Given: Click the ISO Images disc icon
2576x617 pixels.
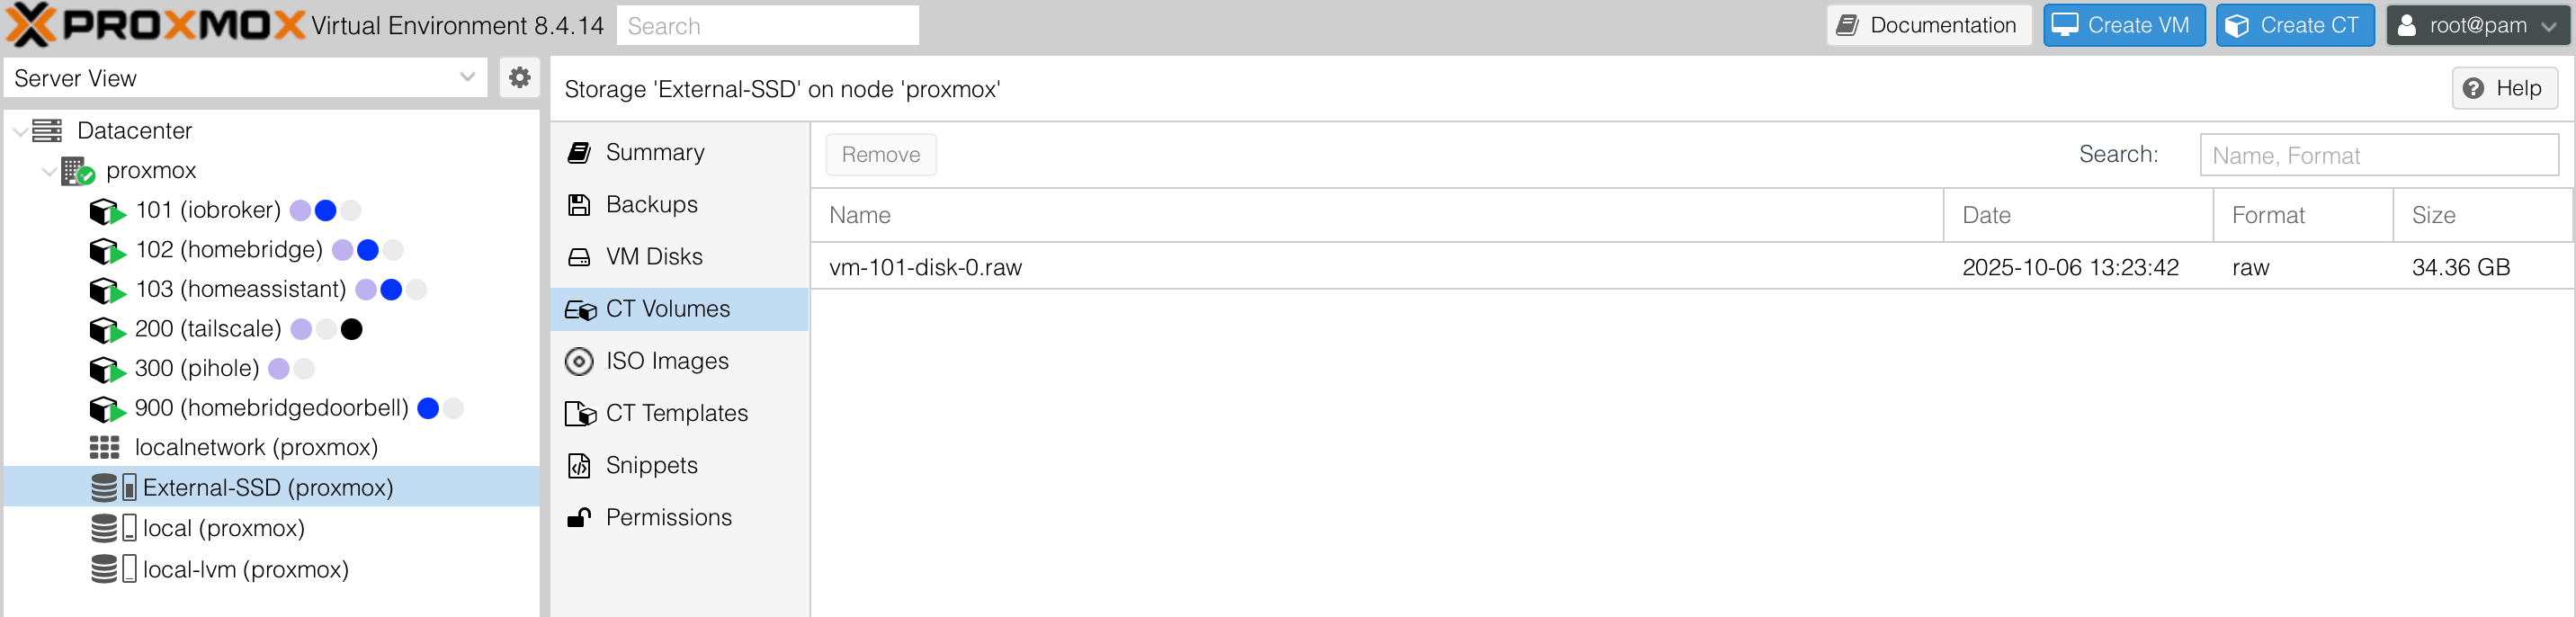Looking at the screenshot, I should click(x=579, y=361).
